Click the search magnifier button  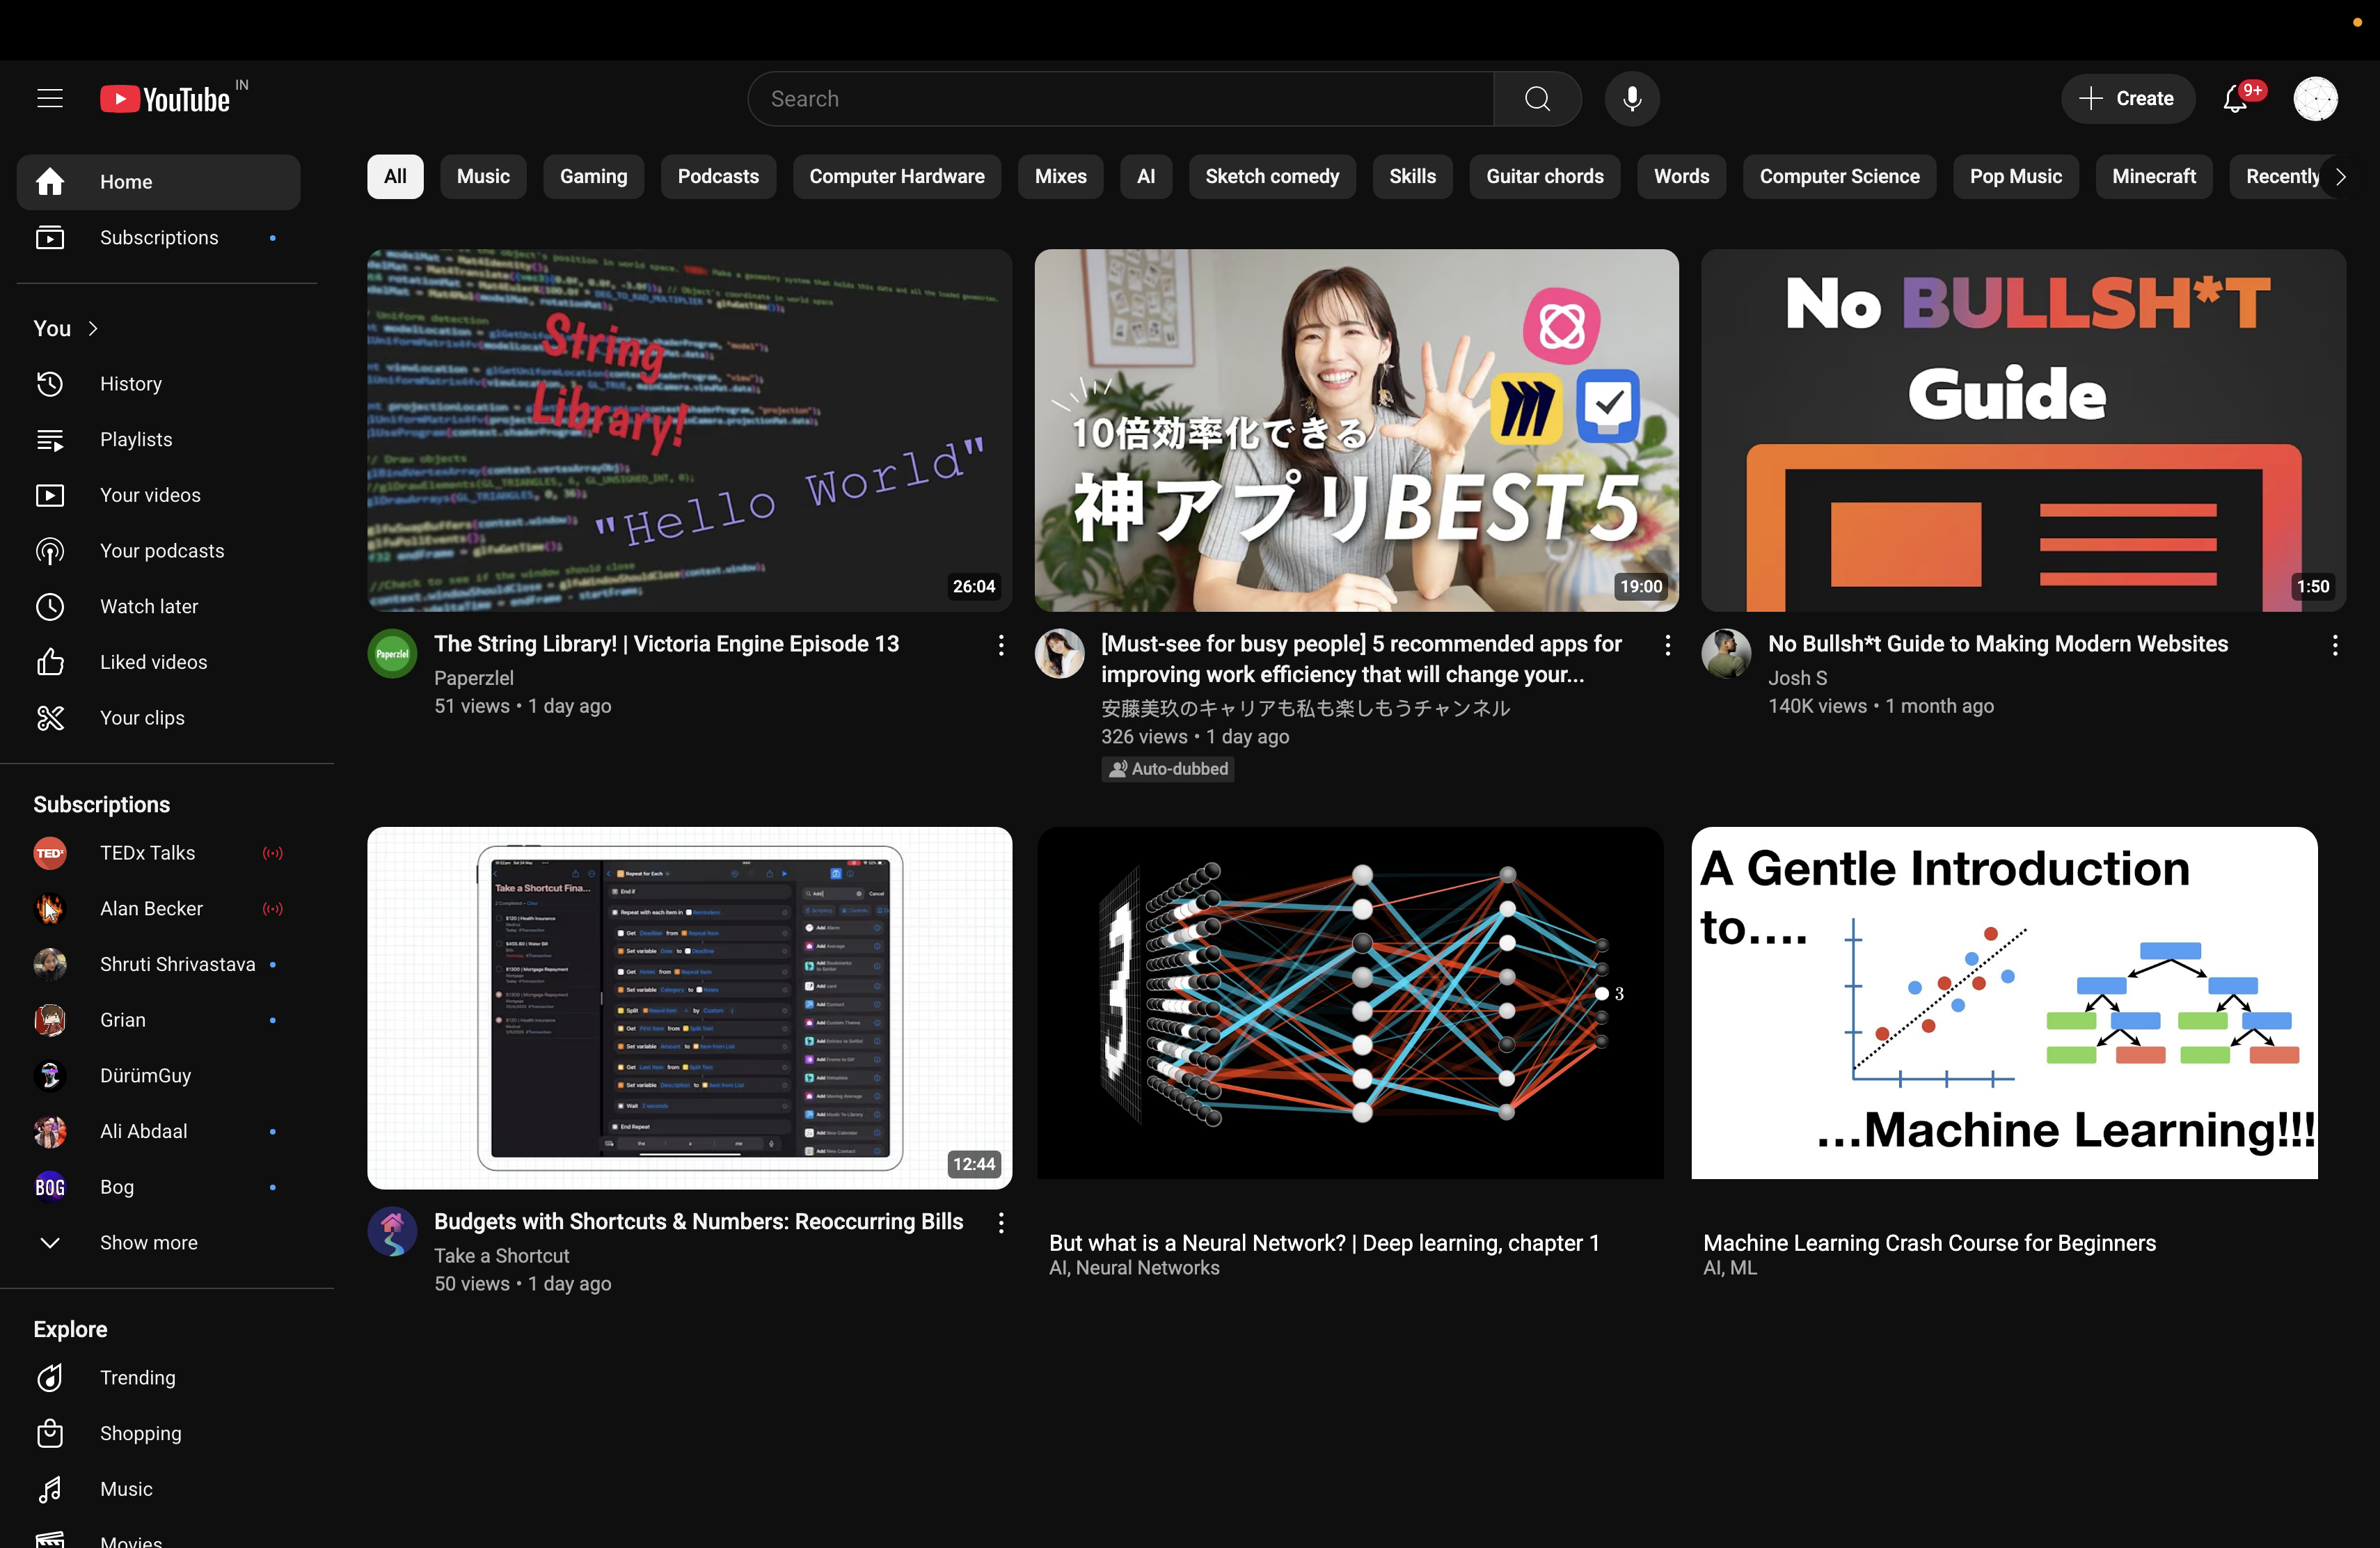tap(1537, 98)
